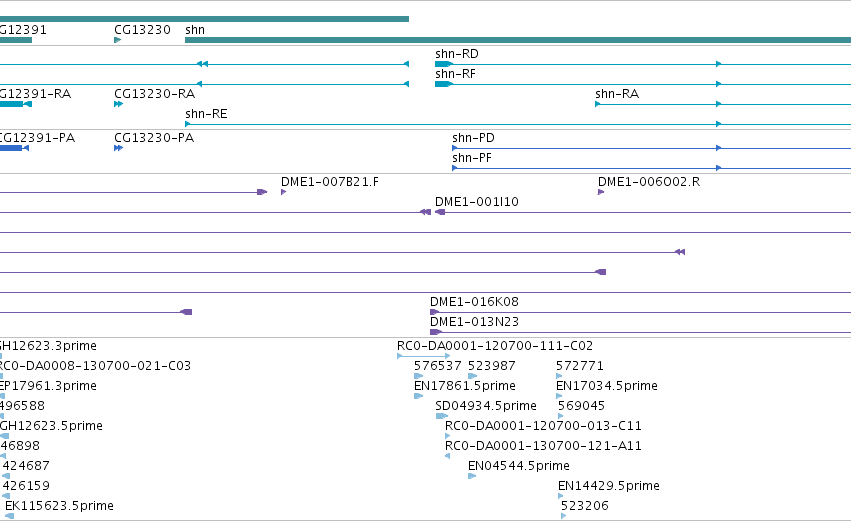Click the 'DME1-007B21.F' label
851x521 pixels.
tap(330, 182)
